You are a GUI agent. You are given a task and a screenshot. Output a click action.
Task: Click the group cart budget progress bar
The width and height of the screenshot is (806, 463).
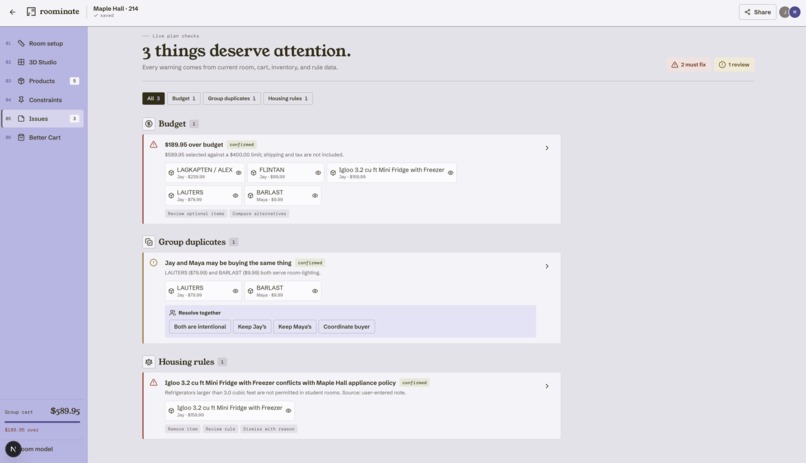(x=42, y=422)
